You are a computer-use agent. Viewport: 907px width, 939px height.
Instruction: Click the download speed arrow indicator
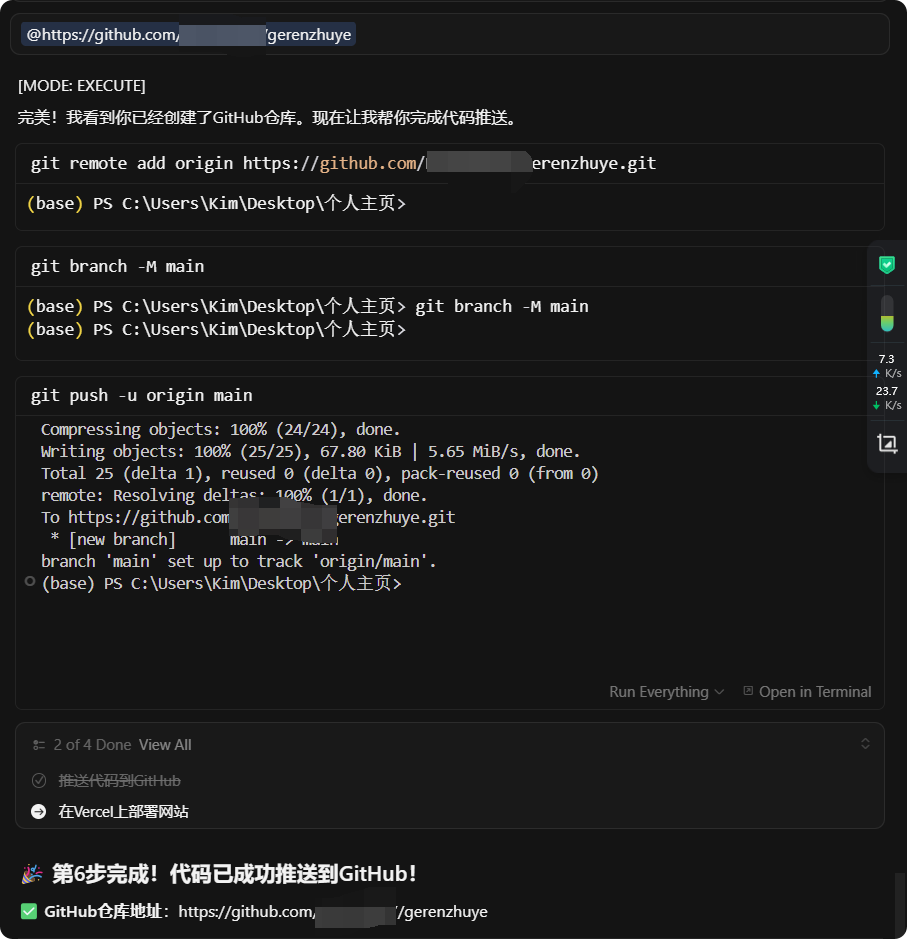click(x=876, y=406)
